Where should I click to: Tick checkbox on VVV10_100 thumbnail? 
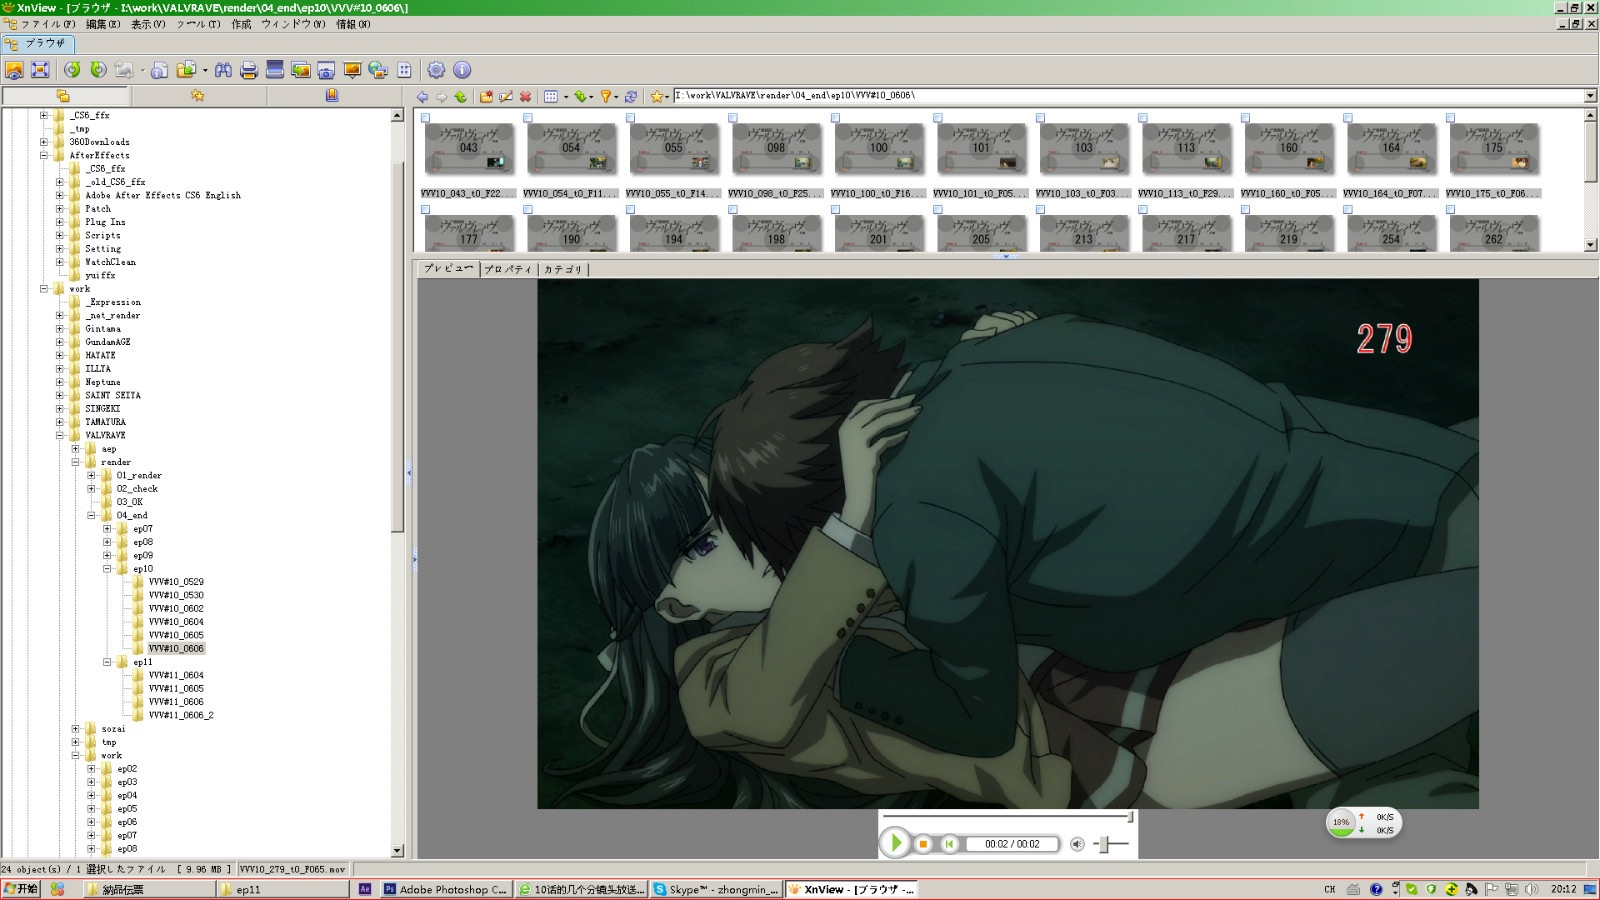click(x=835, y=118)
